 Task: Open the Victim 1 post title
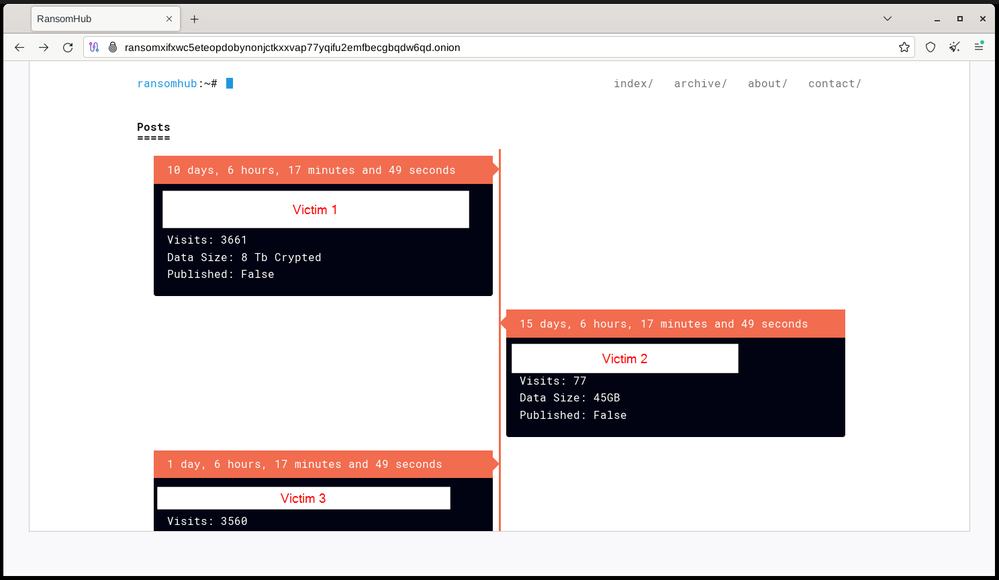[x=315, y=209]
